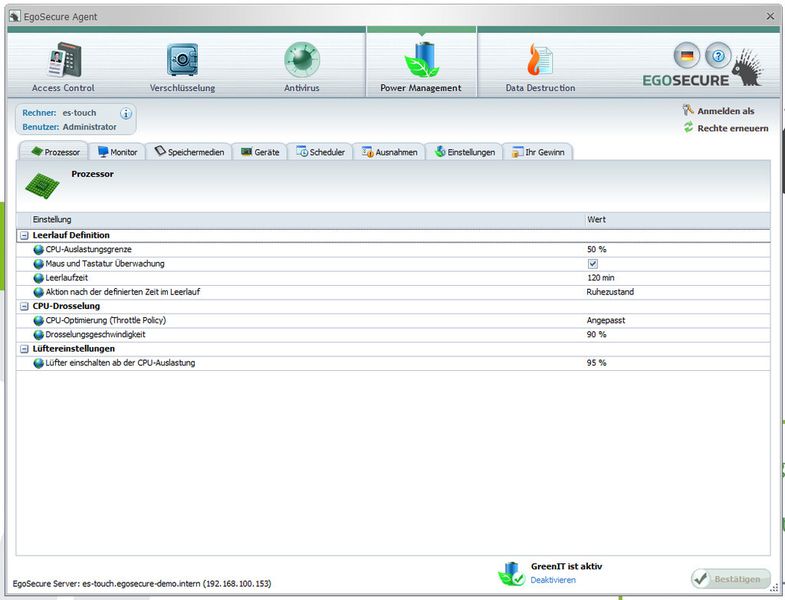Click the resize grip at window corner
This screenshot has width=785, height=600.
(774, 588)
